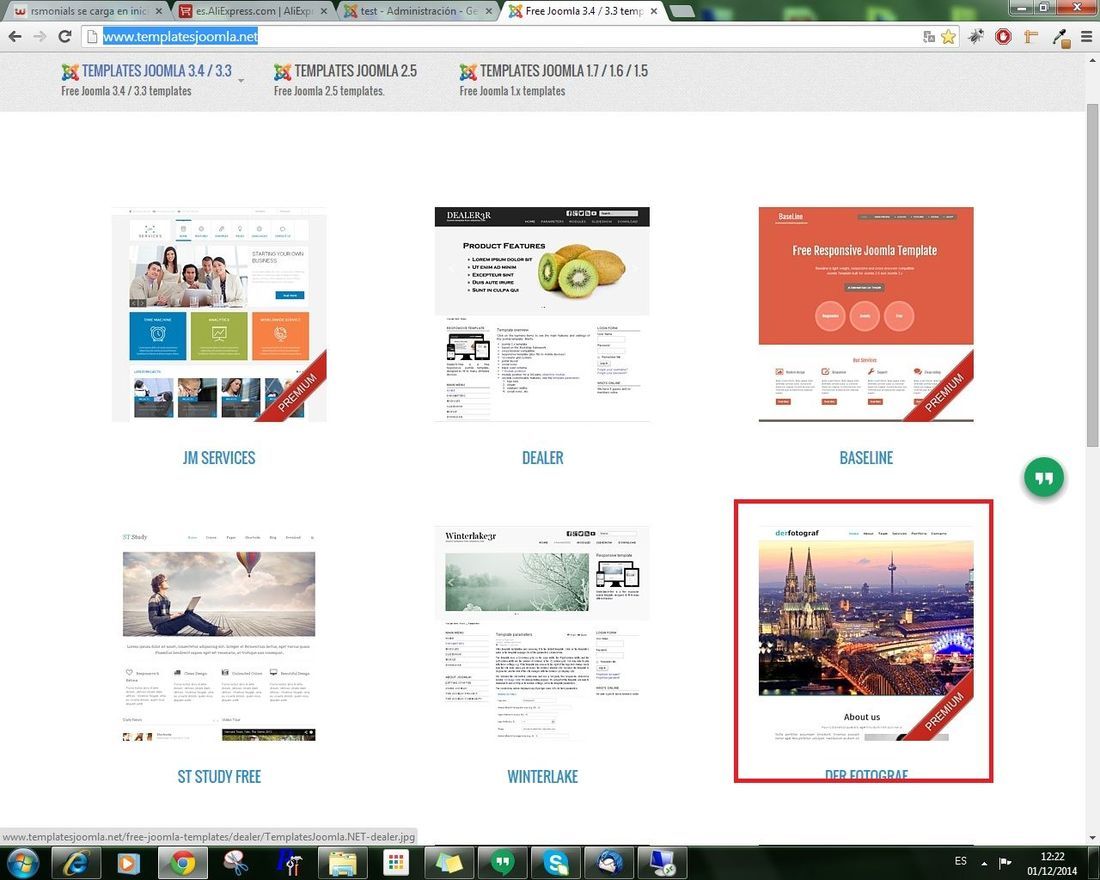Click the browser forward arrow

pyautogui.click(x=40, y=36)
